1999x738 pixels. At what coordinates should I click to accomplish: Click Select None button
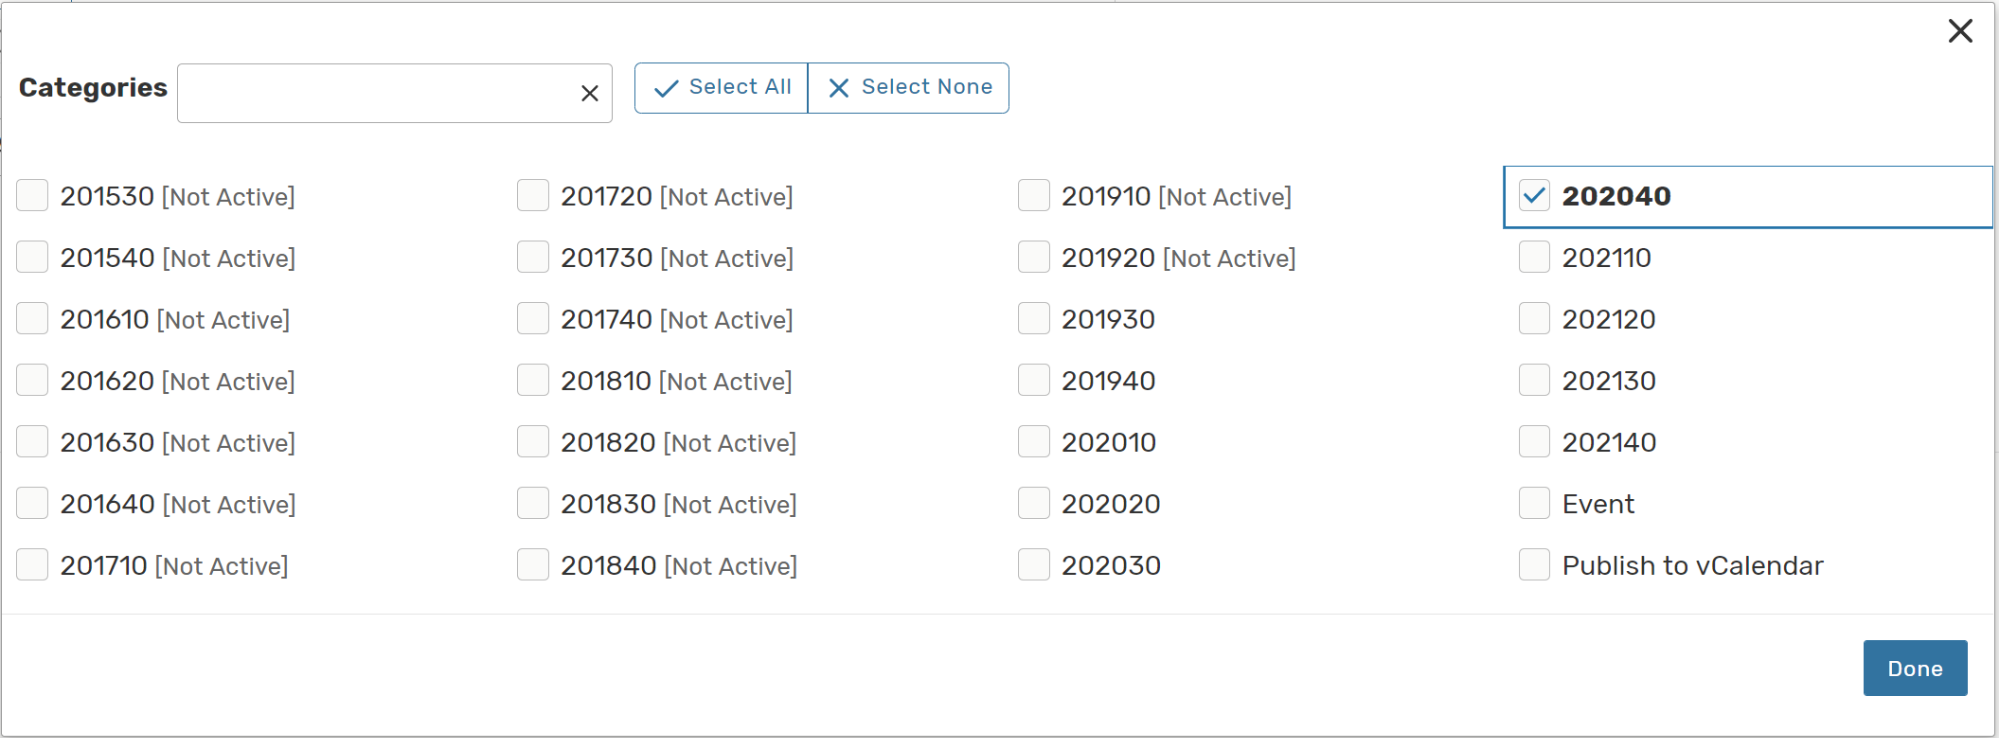point(908,88)
